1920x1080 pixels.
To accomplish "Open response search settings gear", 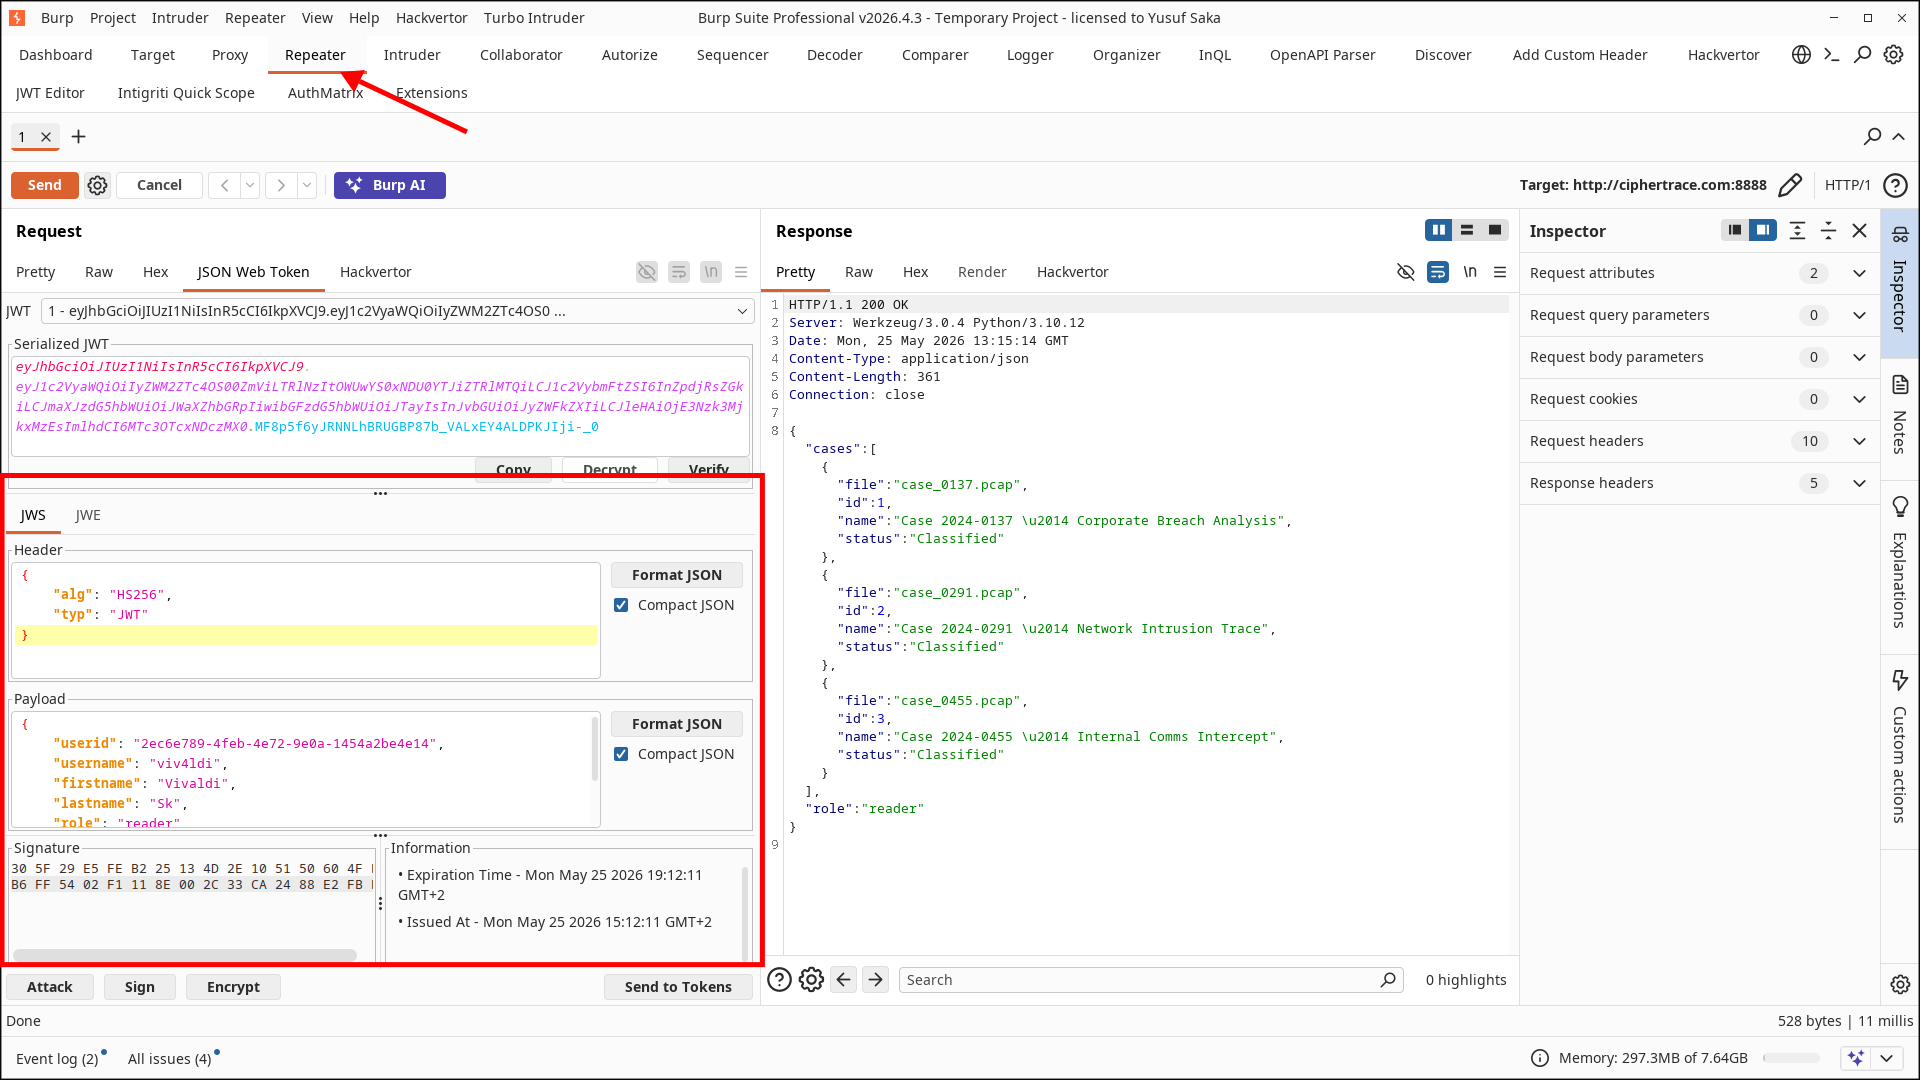I will (811, 980).
